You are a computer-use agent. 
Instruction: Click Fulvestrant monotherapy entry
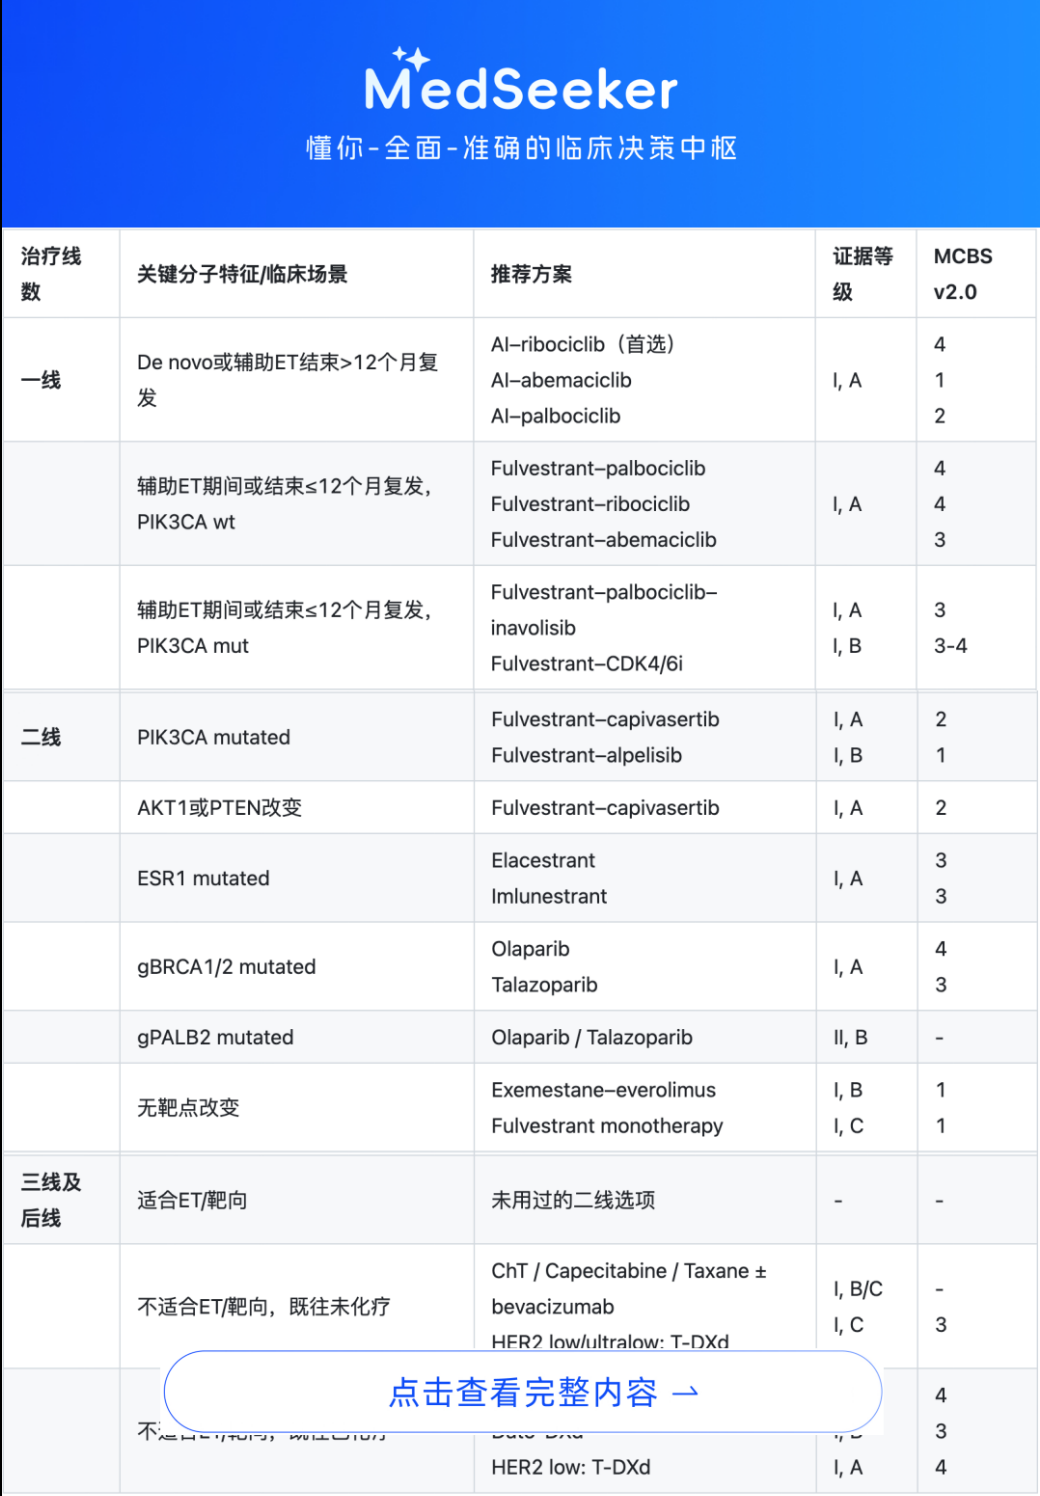coord(607,1126)
